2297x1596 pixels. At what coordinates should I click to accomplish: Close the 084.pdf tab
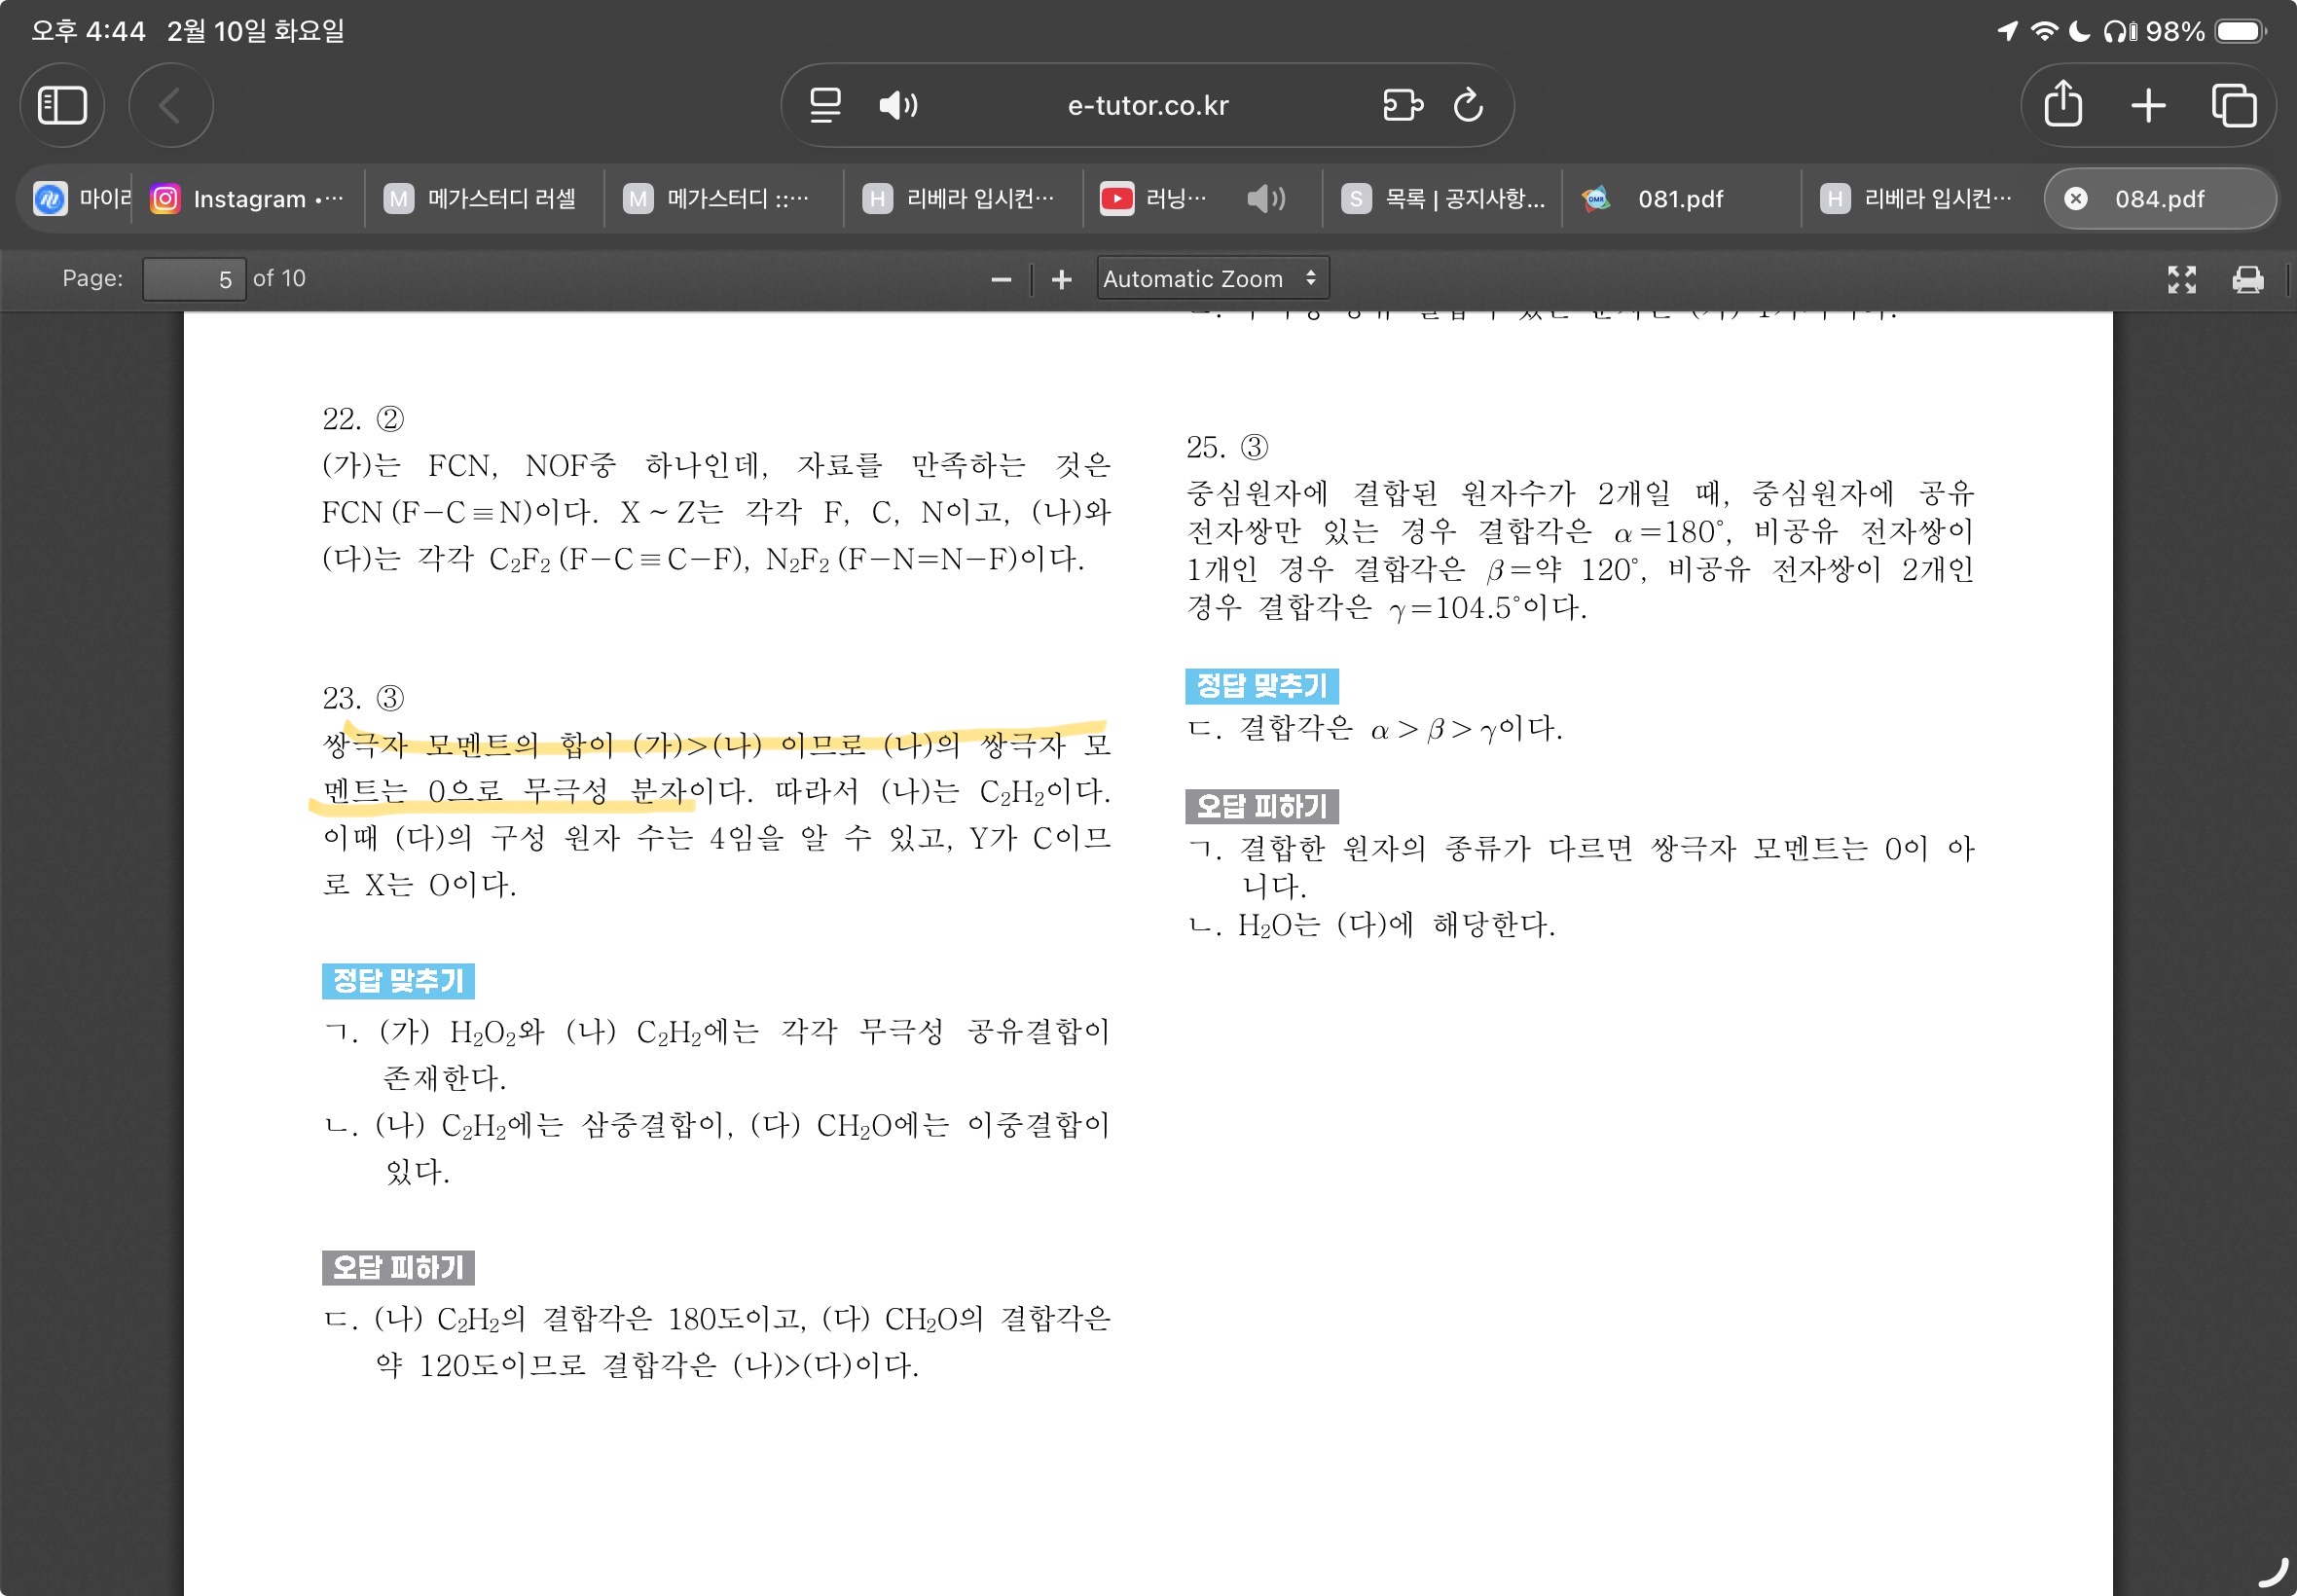pyautogui.click(x=2076, y=199)
